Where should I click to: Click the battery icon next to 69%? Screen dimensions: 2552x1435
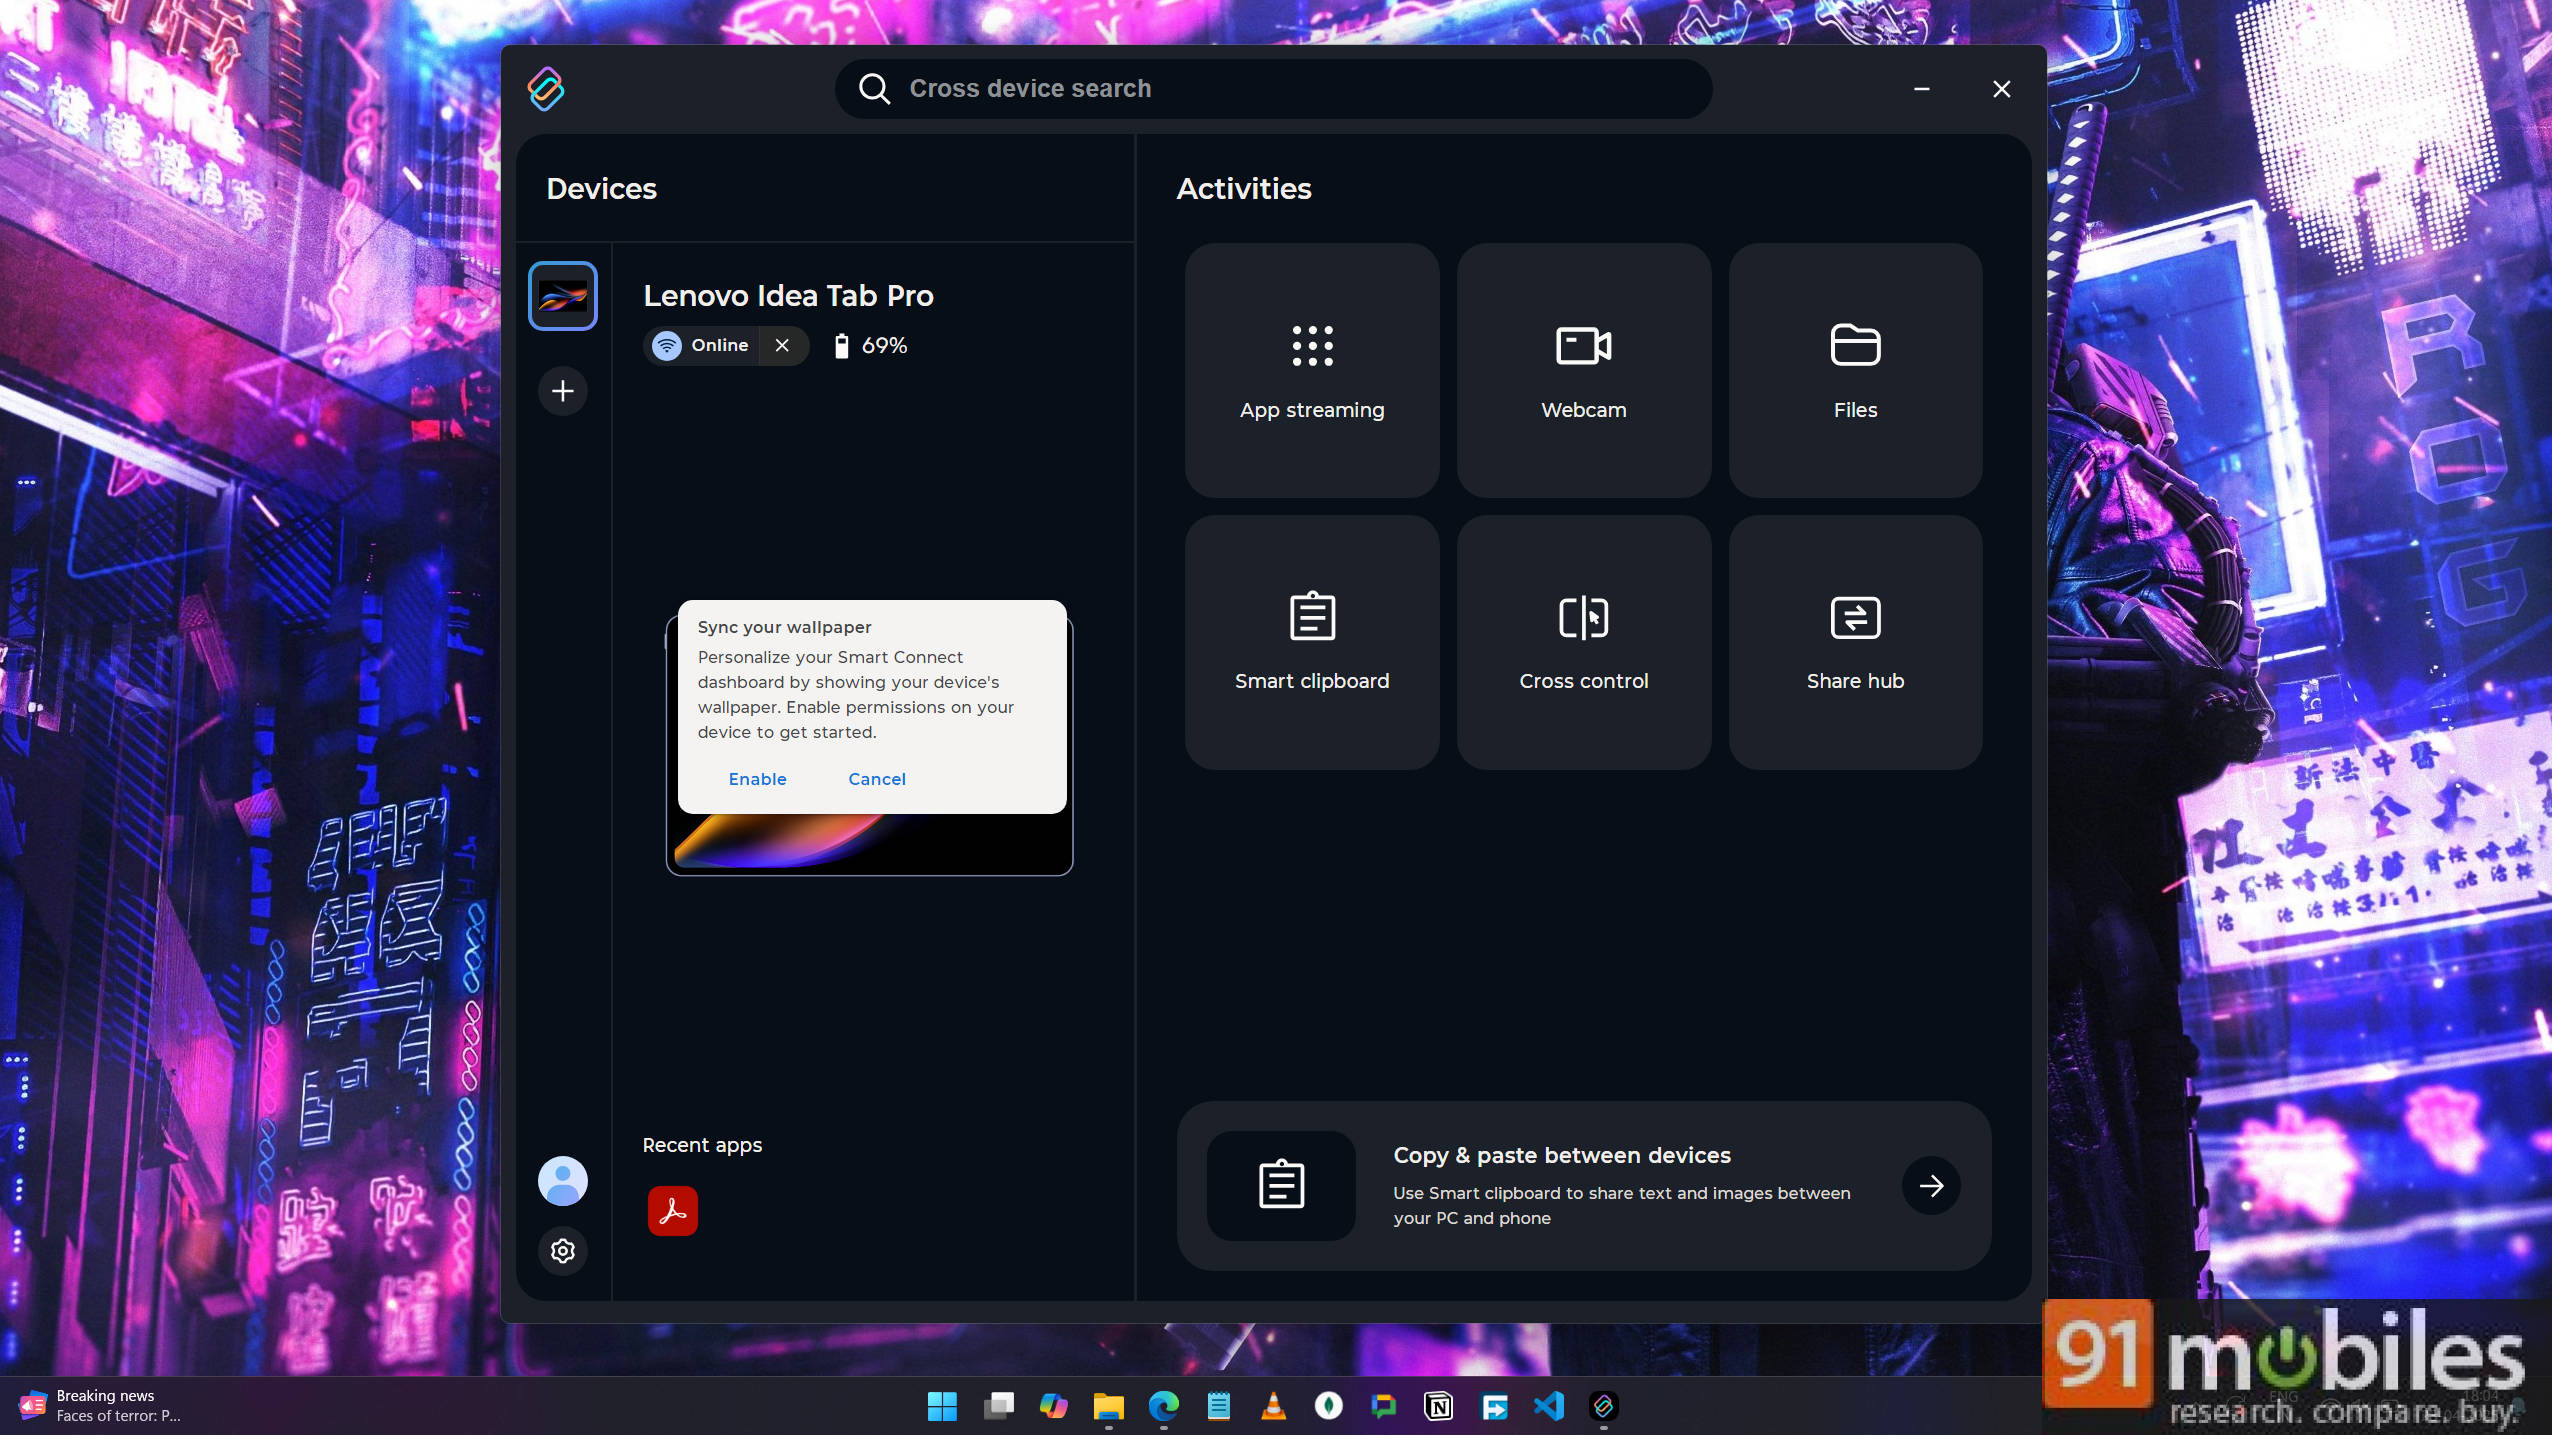click(842, 346)
